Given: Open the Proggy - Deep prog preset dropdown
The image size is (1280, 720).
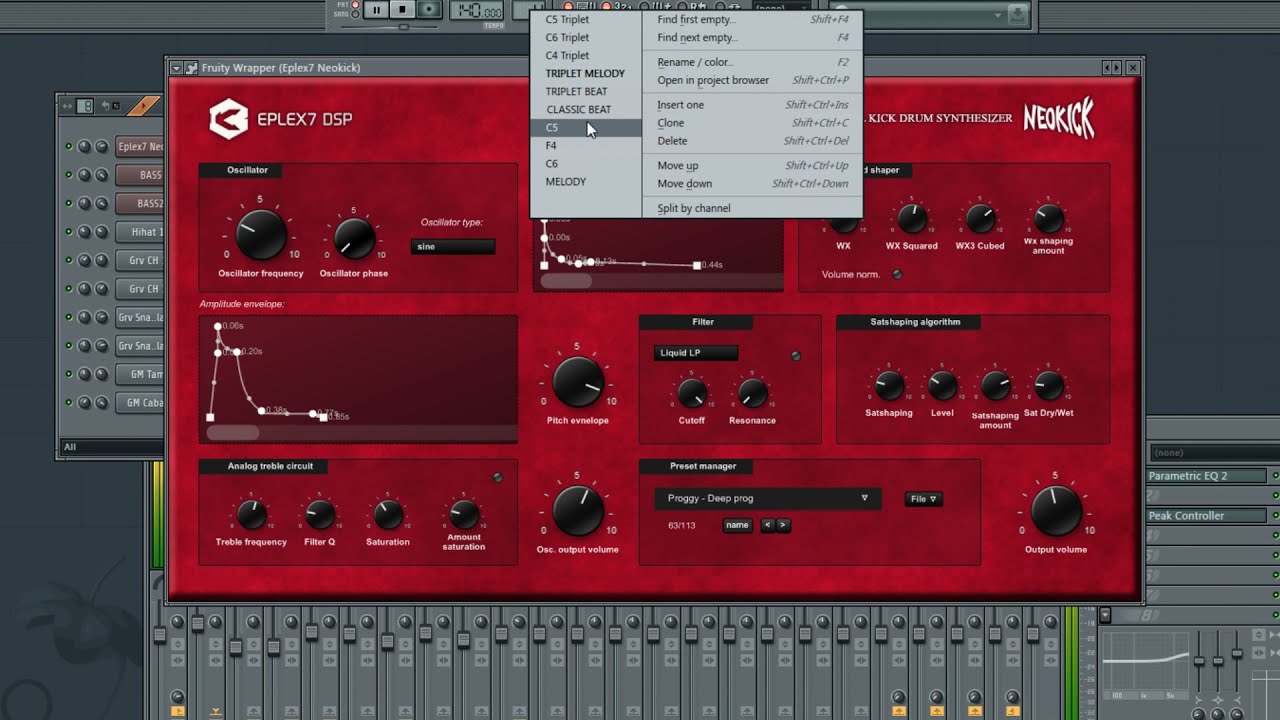Looking at the screenshot, I should [x=768, y=498].
